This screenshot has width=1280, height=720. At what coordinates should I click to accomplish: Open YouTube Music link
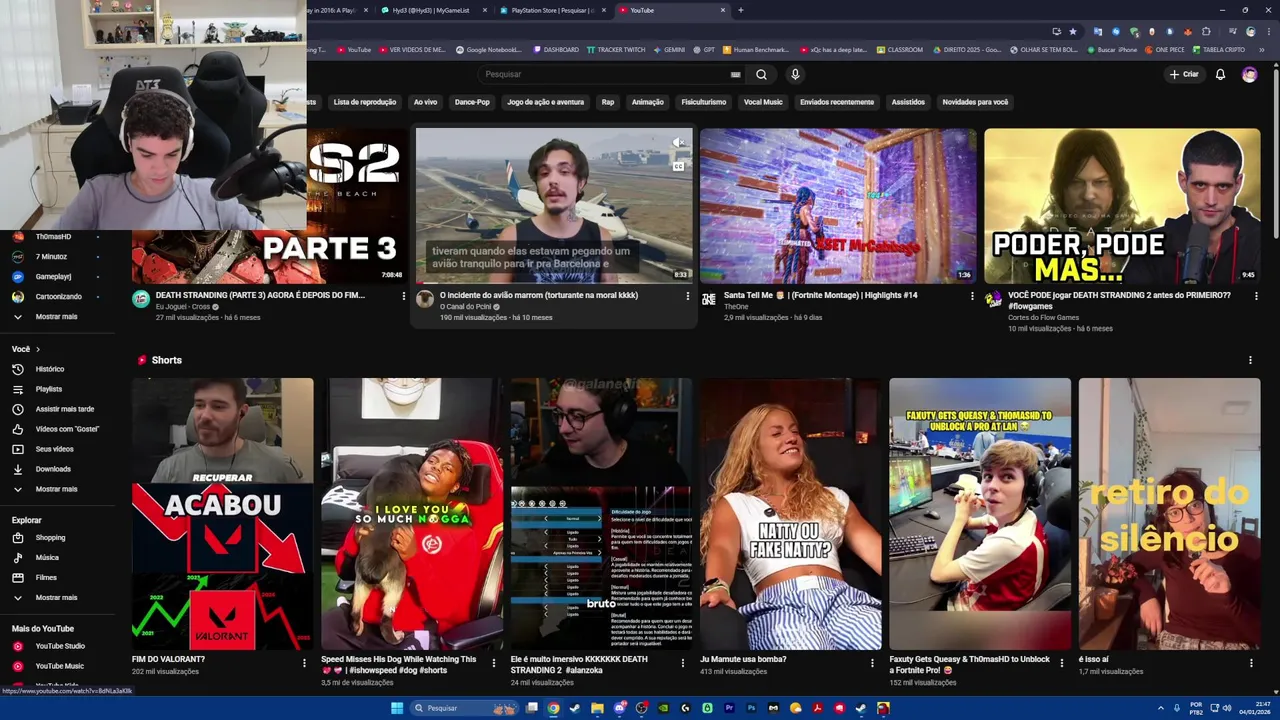click(59, 666)
